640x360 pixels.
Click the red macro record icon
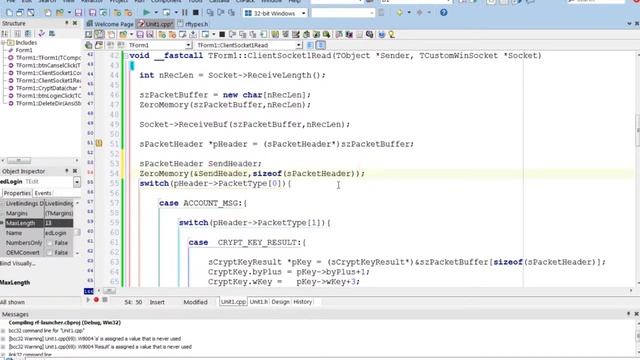coord(96,300)
